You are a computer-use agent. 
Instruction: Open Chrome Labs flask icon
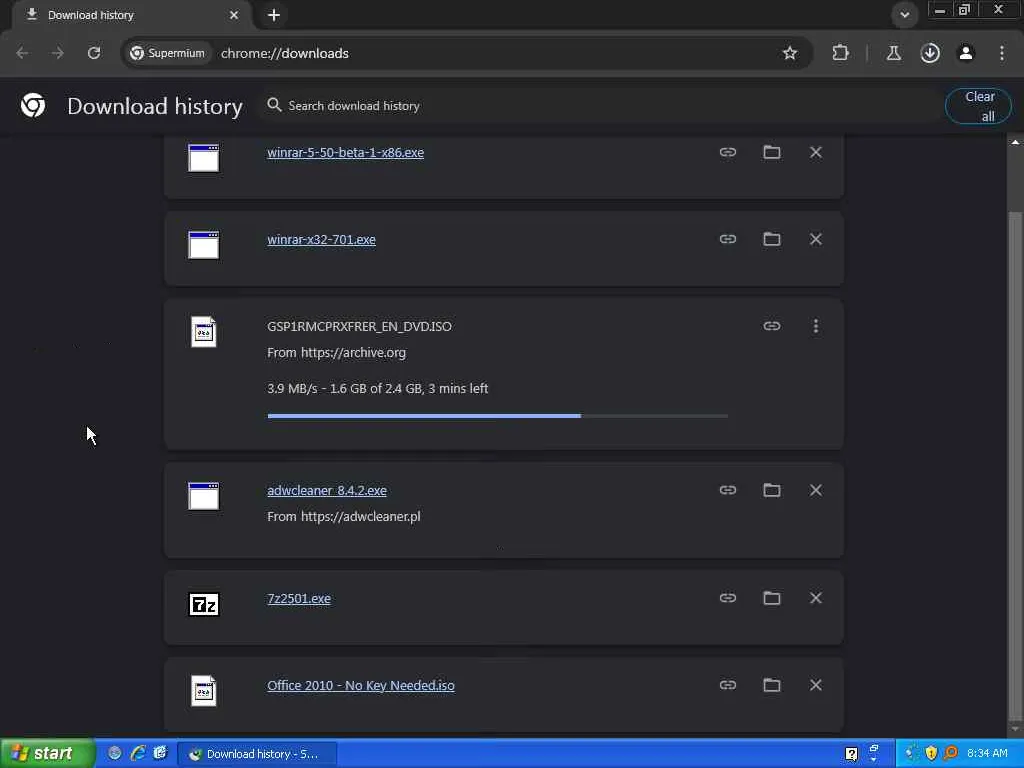894,53
